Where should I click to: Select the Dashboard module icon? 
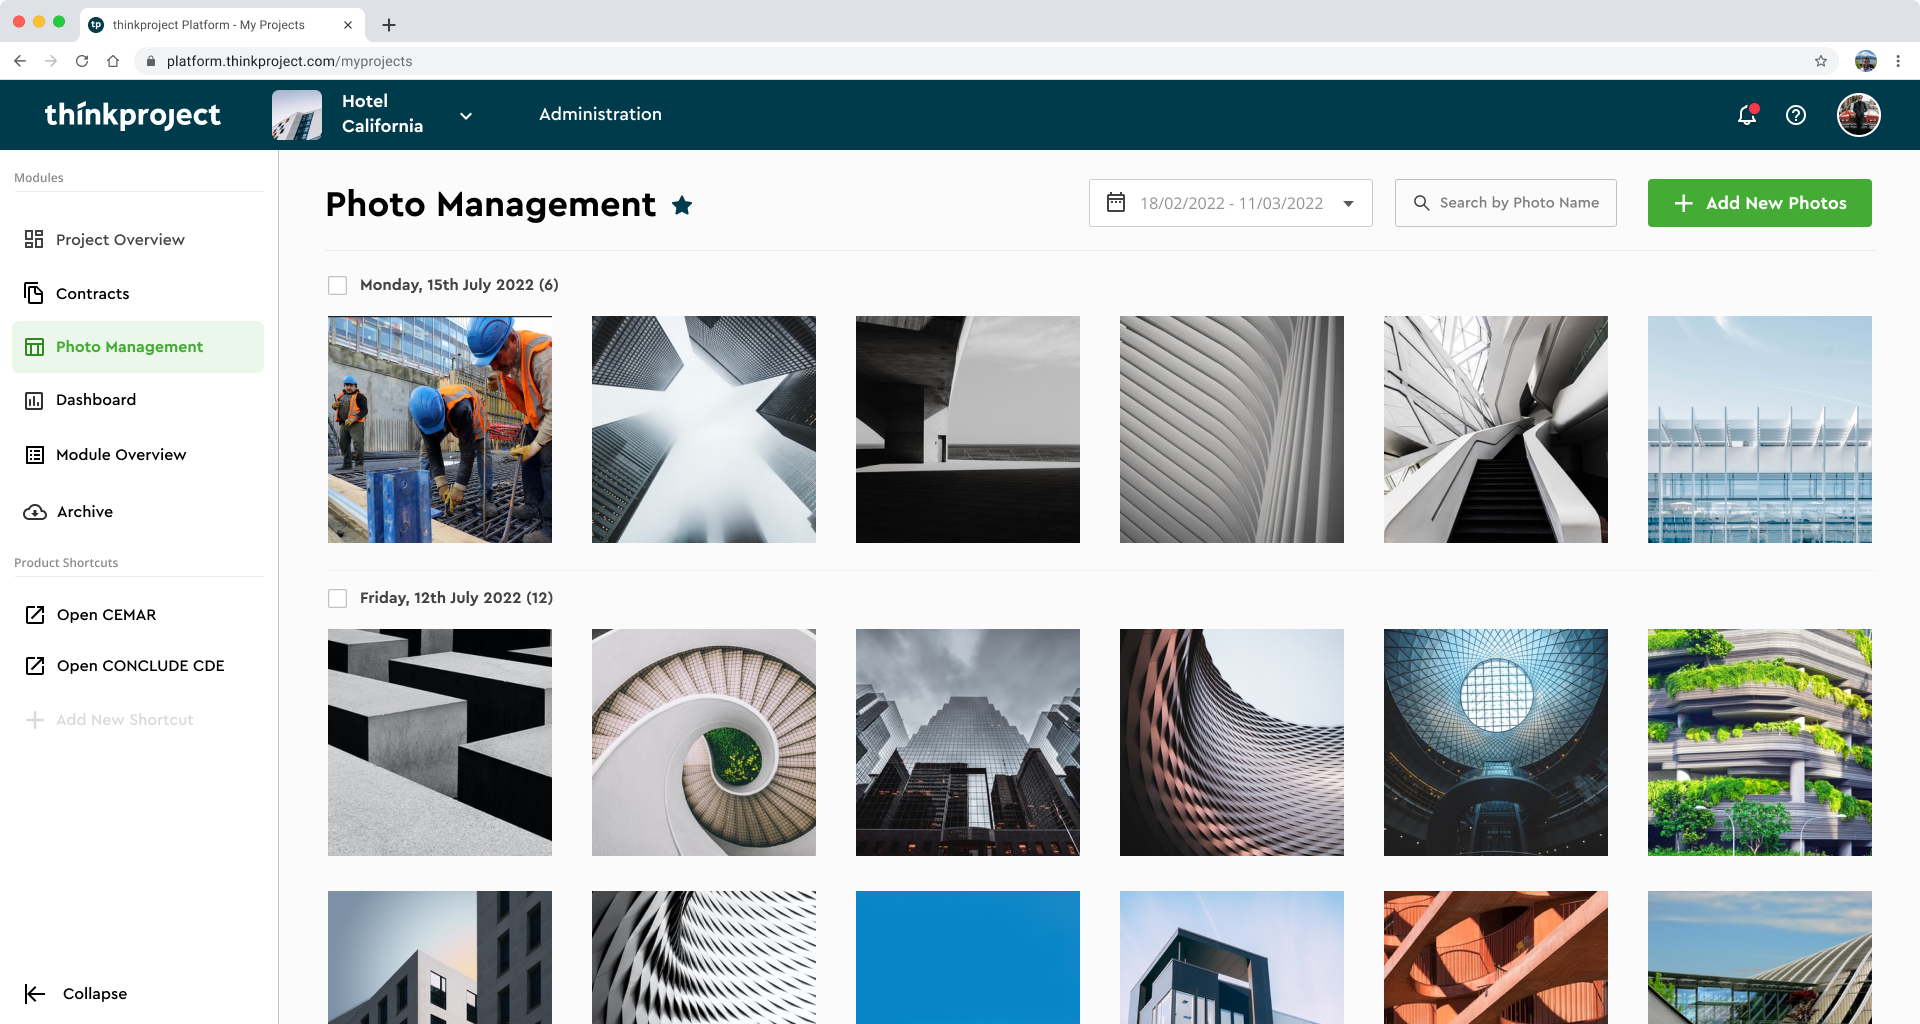34,399
